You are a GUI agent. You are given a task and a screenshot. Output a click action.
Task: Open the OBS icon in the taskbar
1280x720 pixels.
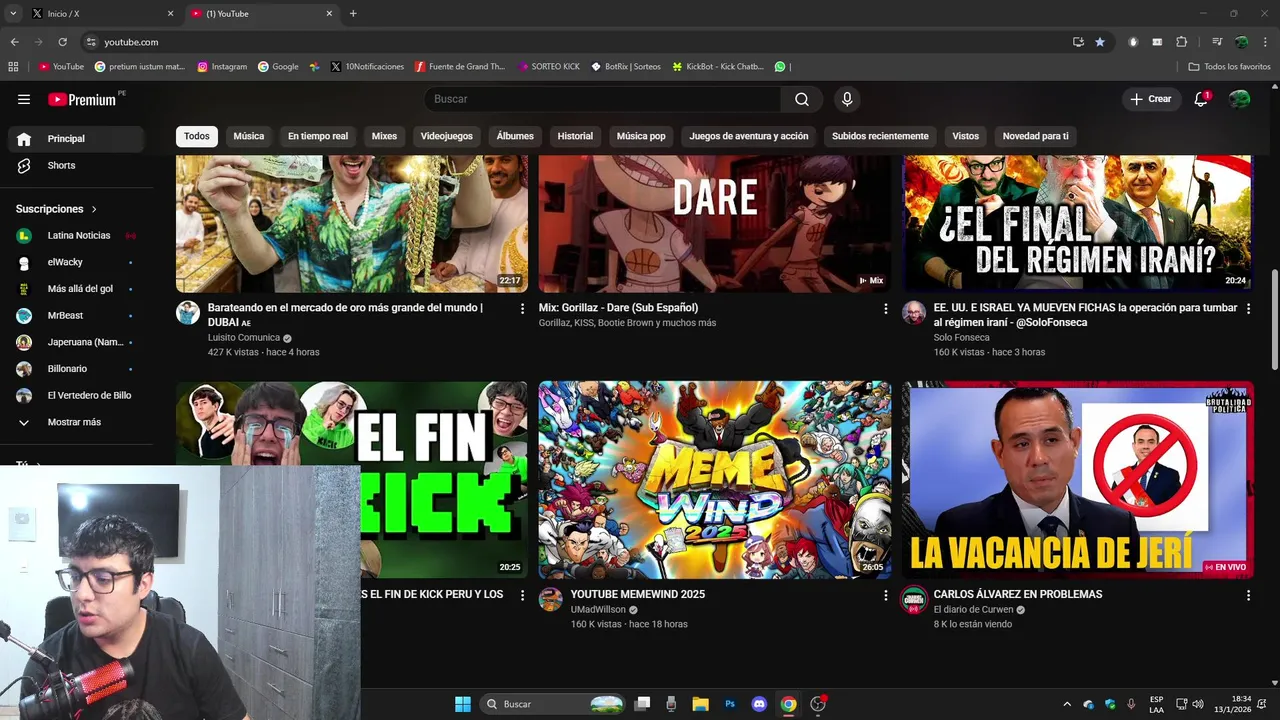pyautogui.click(x=818, y=704)
